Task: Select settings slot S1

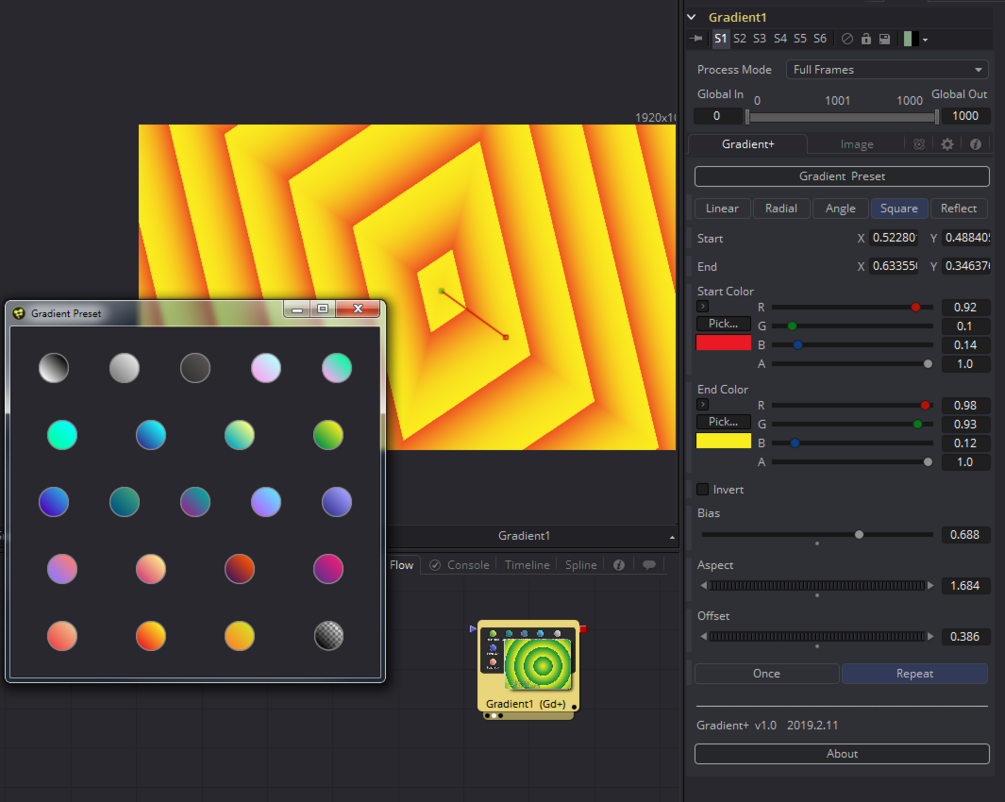Action: [x=720, y=38]
